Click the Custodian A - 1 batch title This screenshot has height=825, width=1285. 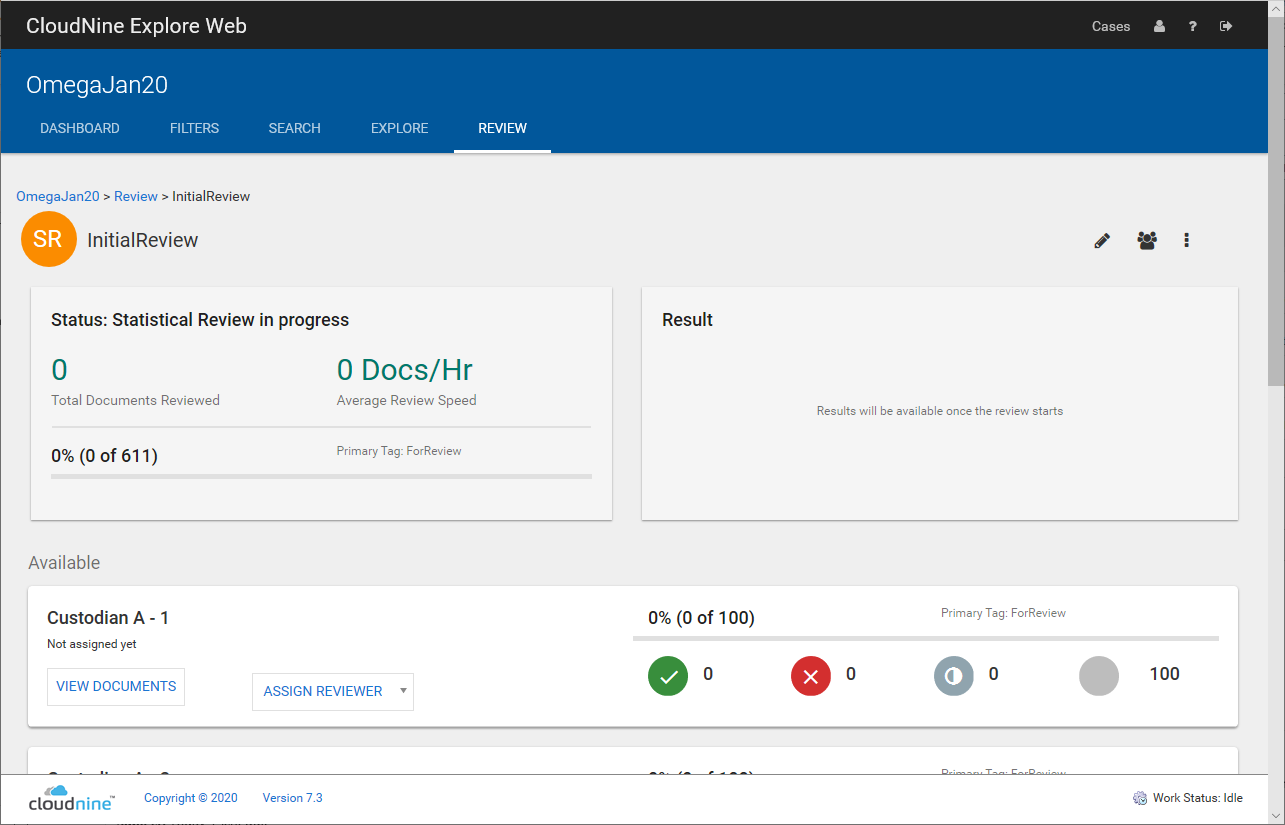(x=108, y=618)
